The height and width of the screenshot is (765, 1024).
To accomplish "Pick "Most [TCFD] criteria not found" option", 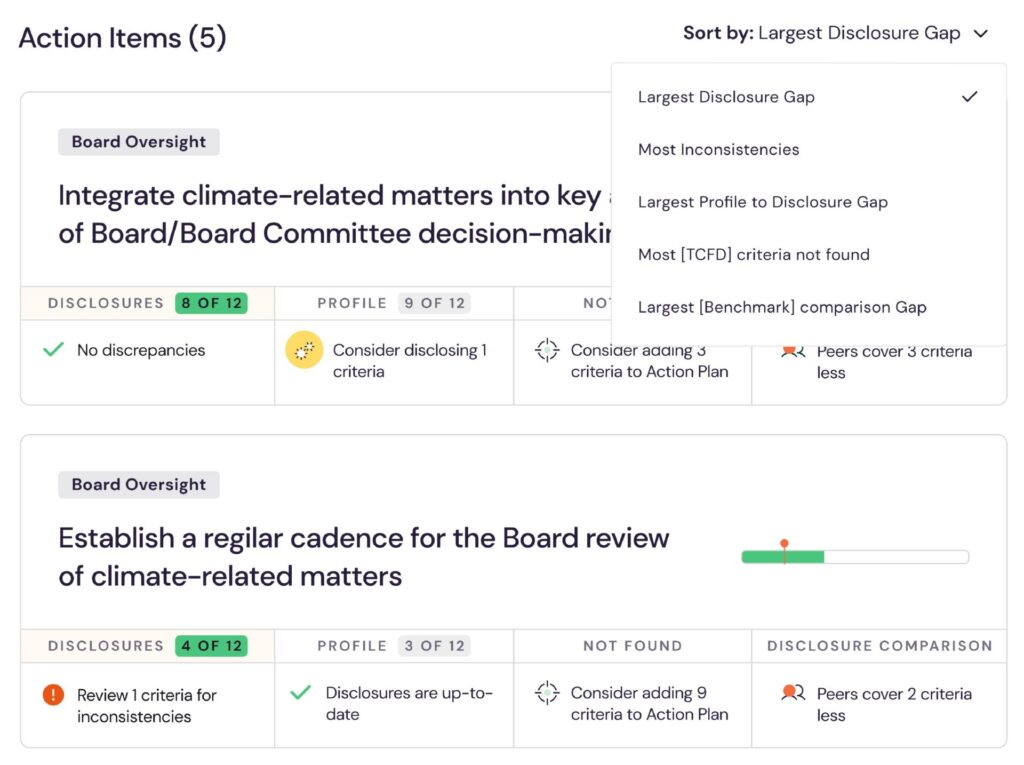I will pos(754,254).
